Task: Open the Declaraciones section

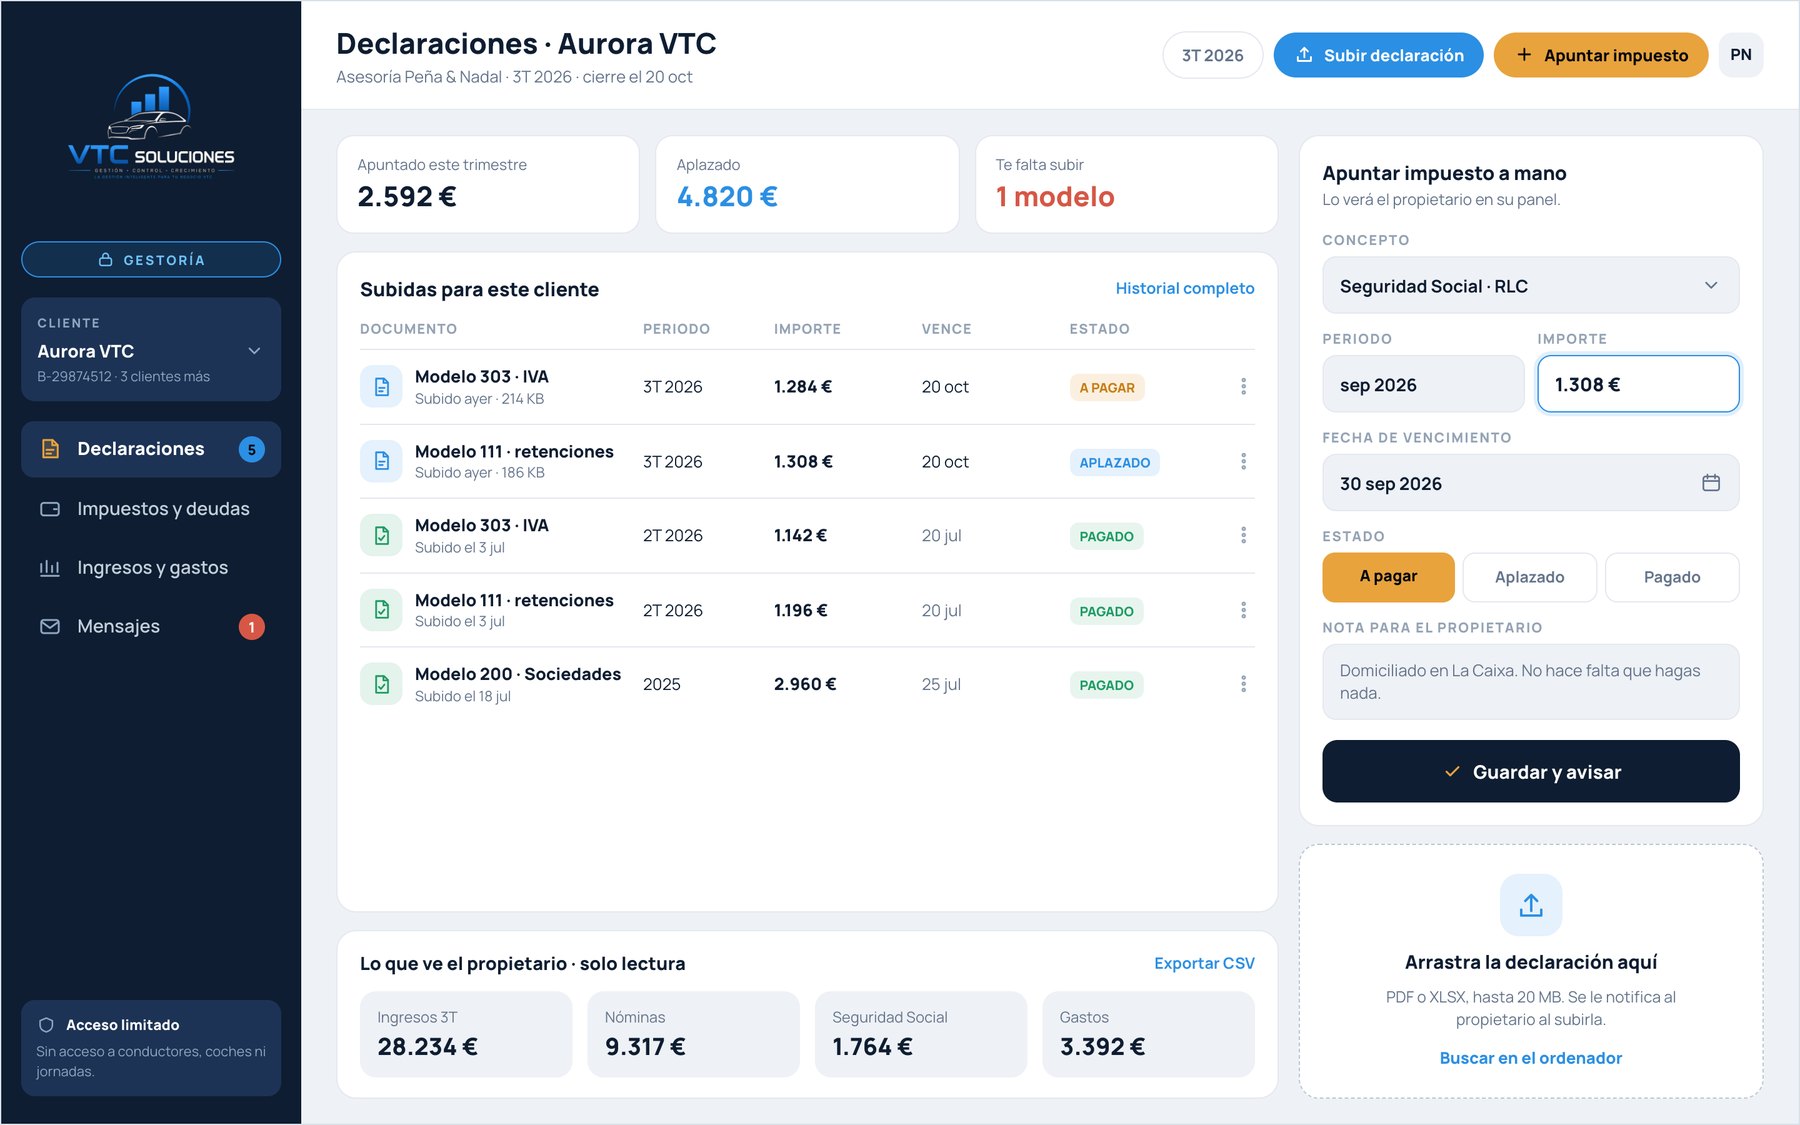Action: [x=151, y=449]
